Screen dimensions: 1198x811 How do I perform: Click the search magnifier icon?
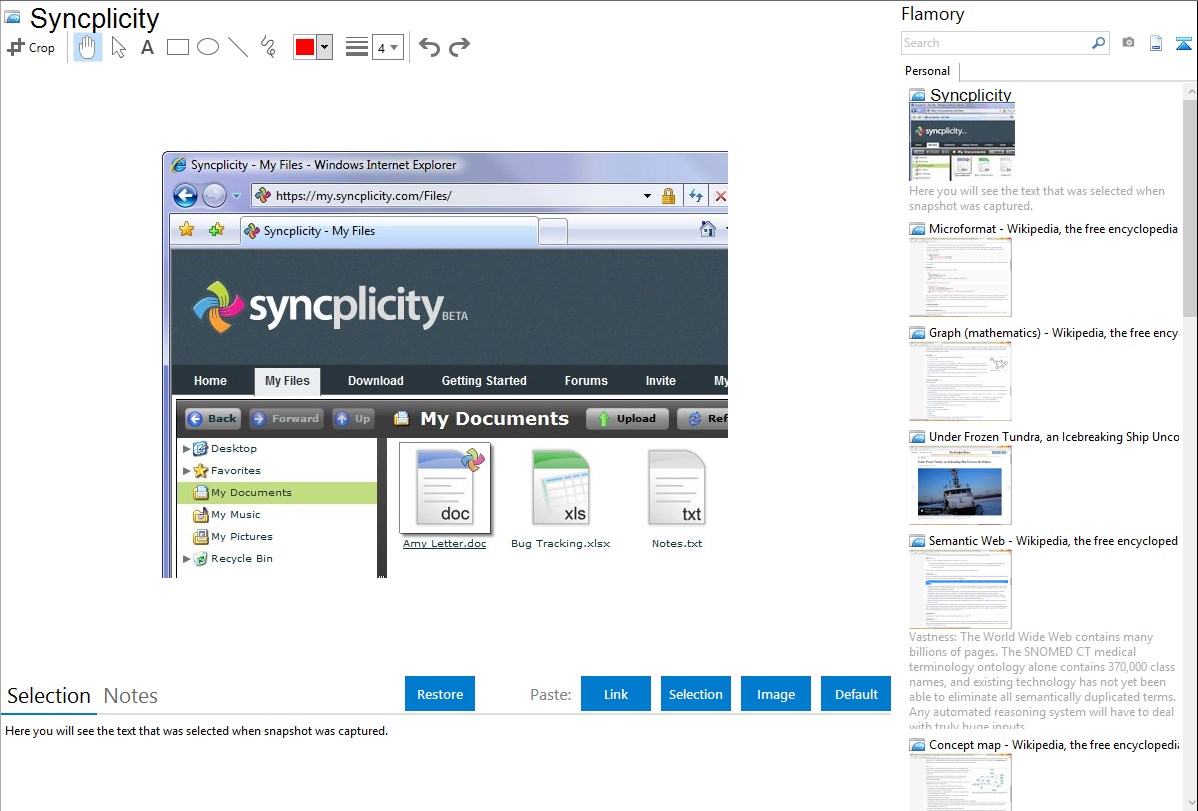tap(1099, 43)
